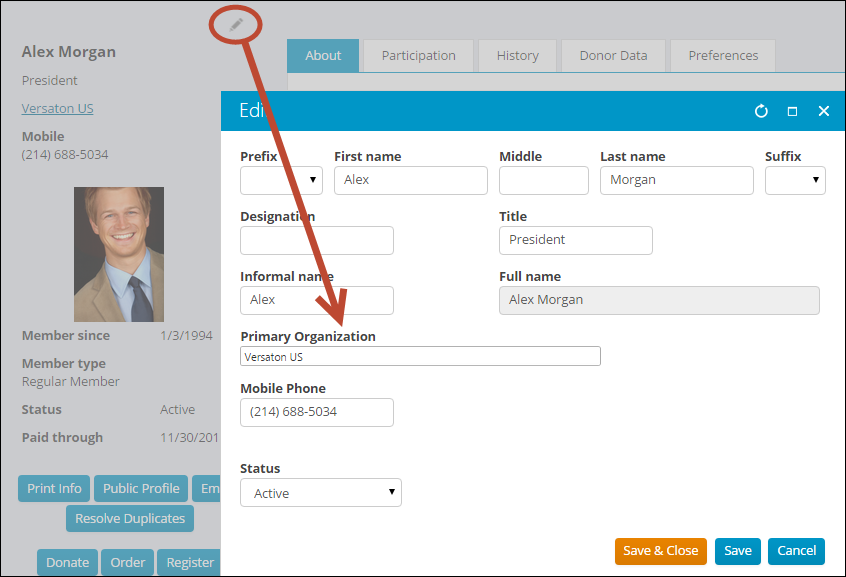Click Resolve Duplicates button
846x577 pixels.
pos(130,519)
